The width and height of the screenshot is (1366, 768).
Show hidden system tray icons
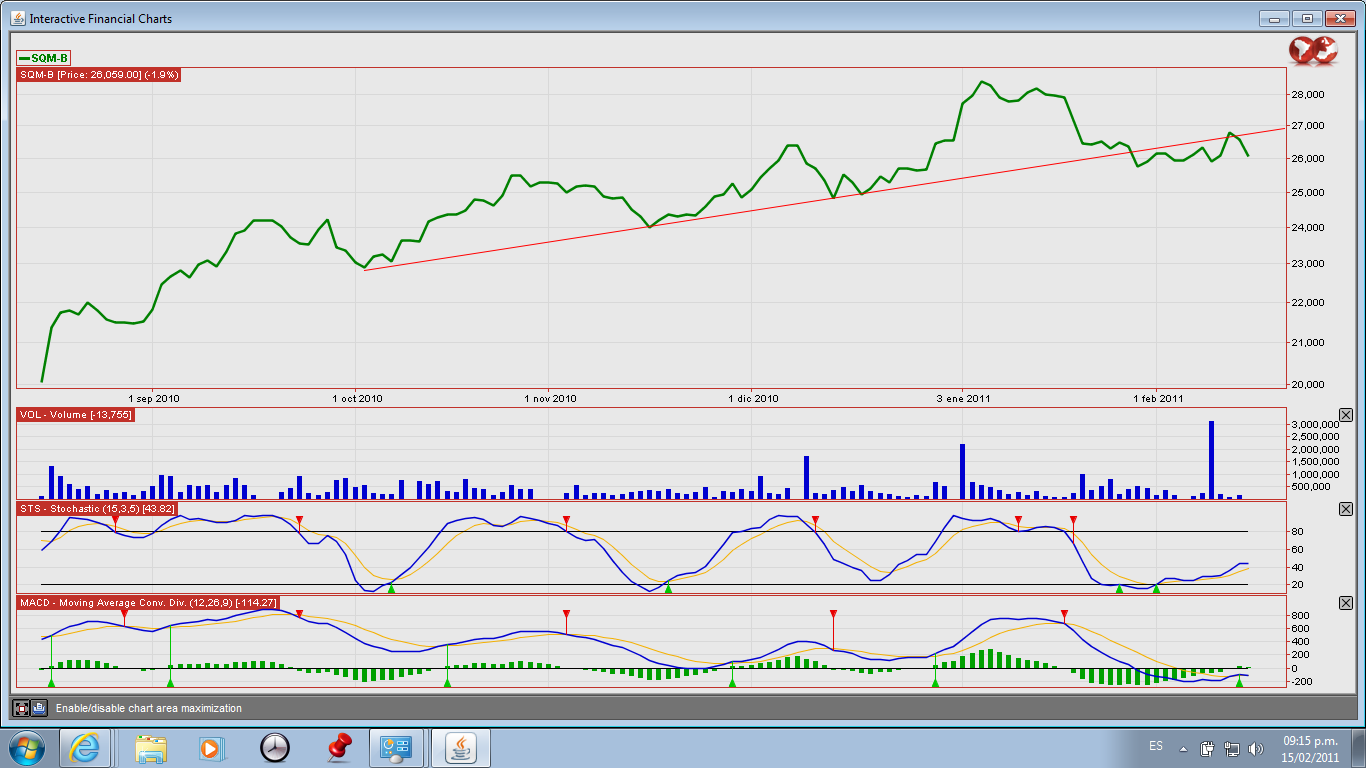tap(1184, 748)
